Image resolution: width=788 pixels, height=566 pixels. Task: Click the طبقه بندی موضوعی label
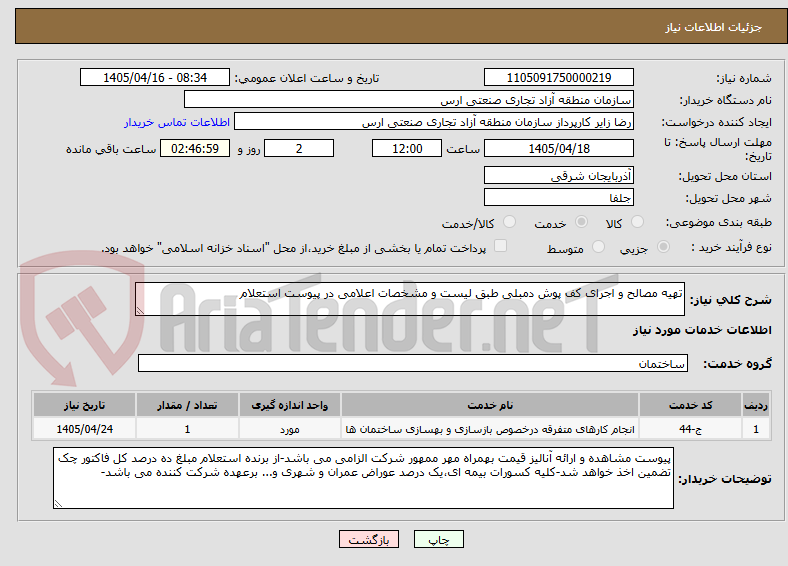pyautogui.click(x=719, y=222)
